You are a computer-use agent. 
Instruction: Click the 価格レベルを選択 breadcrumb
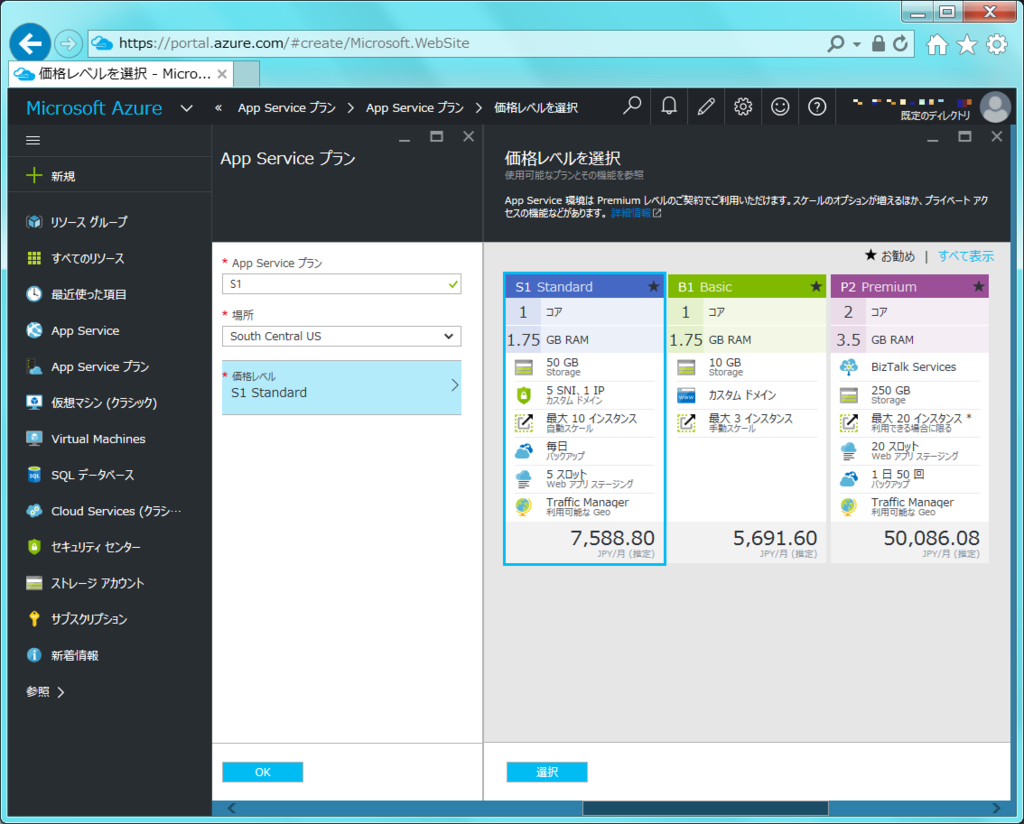(536, 108)
